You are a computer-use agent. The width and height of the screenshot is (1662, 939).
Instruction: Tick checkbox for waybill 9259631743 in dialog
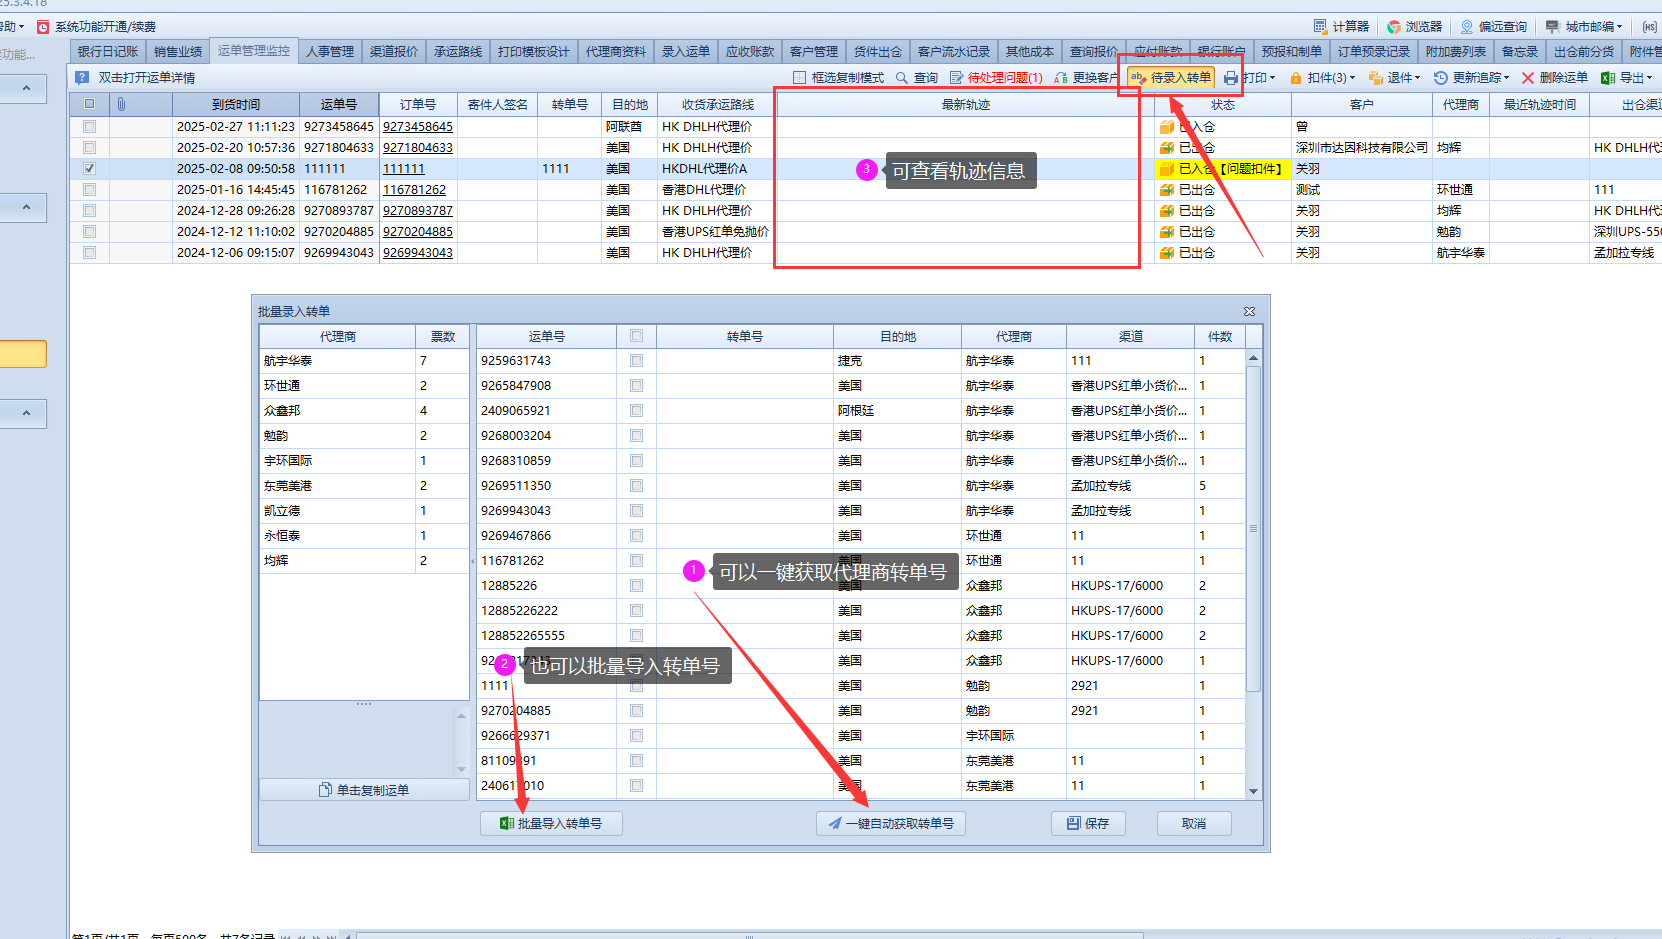(637, 361)
